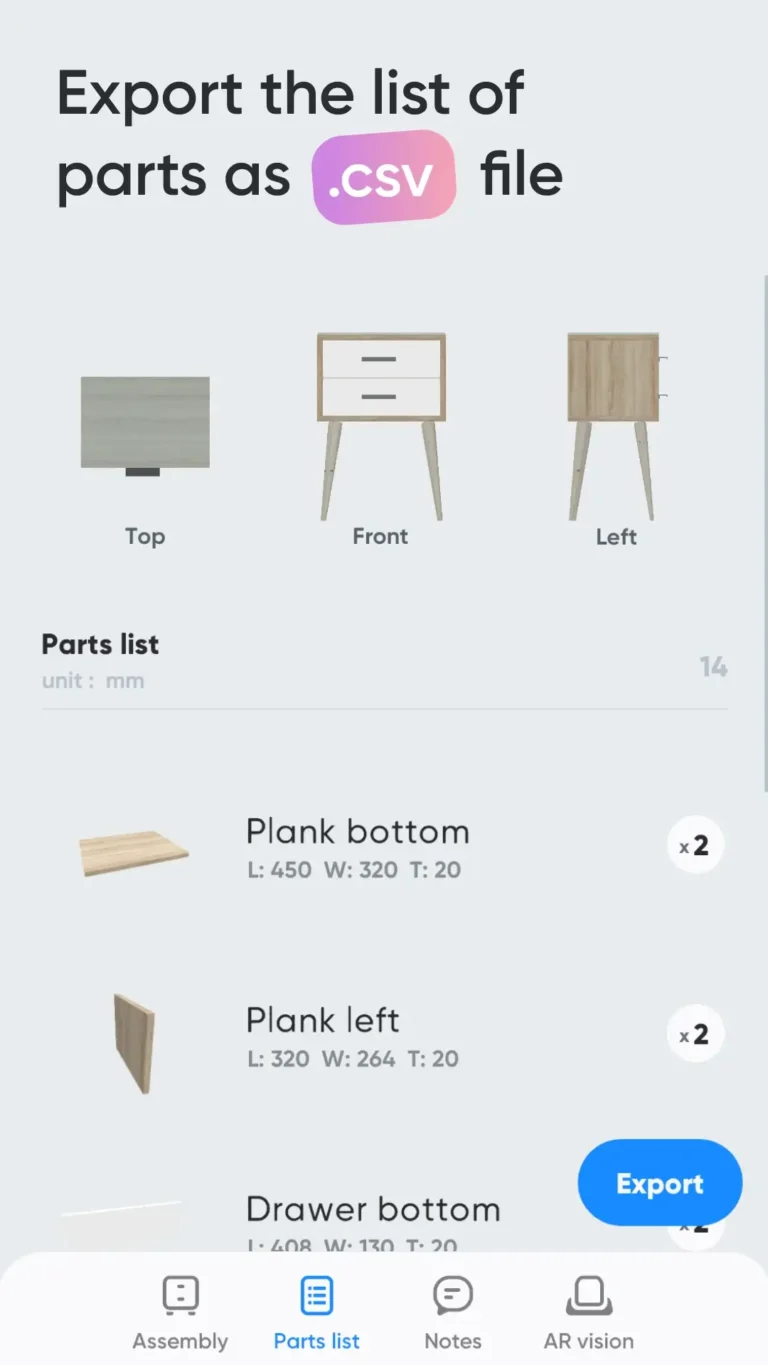
Task: Select the Parts list icon
Action: click(316, 1295)
